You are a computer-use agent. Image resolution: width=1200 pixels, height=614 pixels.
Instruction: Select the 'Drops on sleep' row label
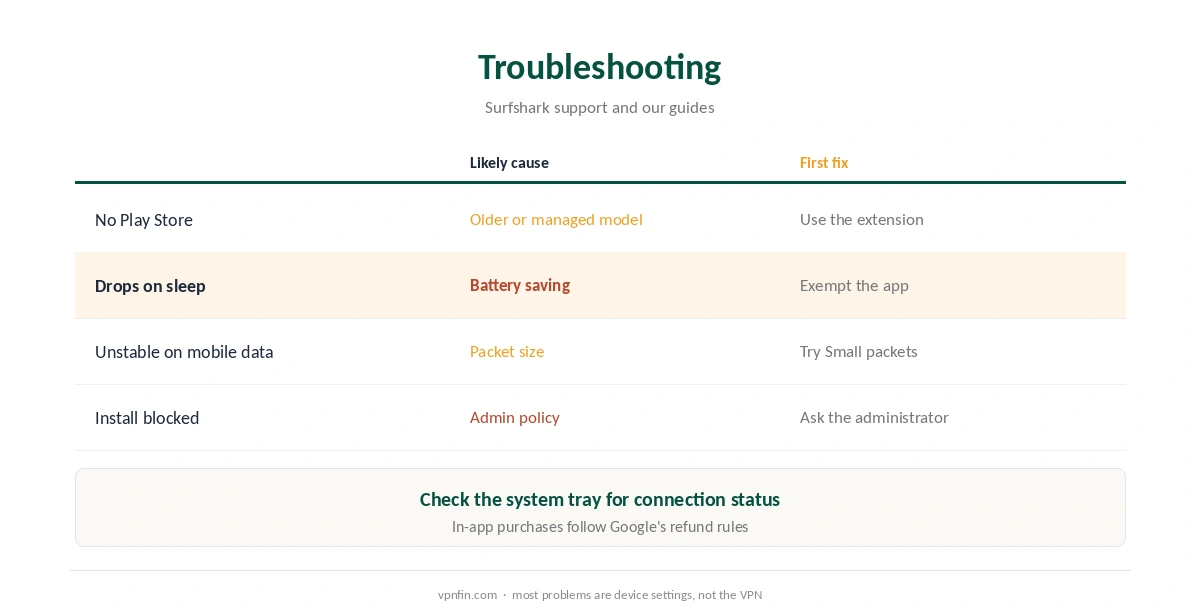pyautogui.click(x=150, y=286)
